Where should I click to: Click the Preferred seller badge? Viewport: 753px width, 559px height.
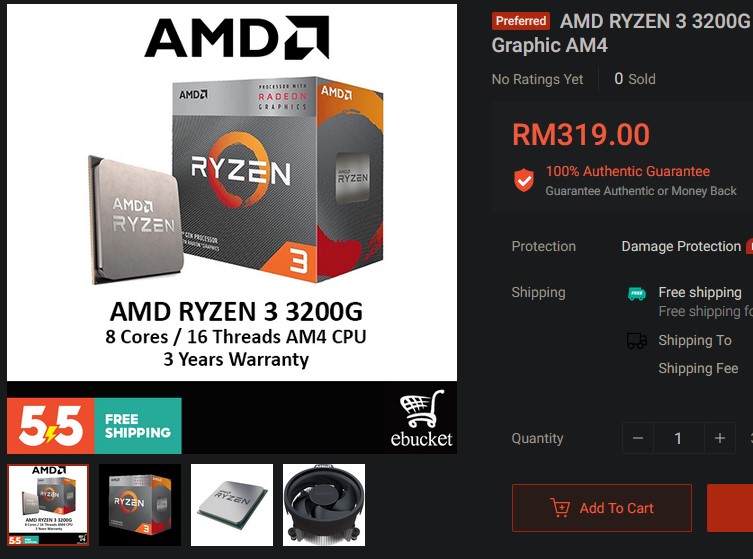click(x=521, y=21)
